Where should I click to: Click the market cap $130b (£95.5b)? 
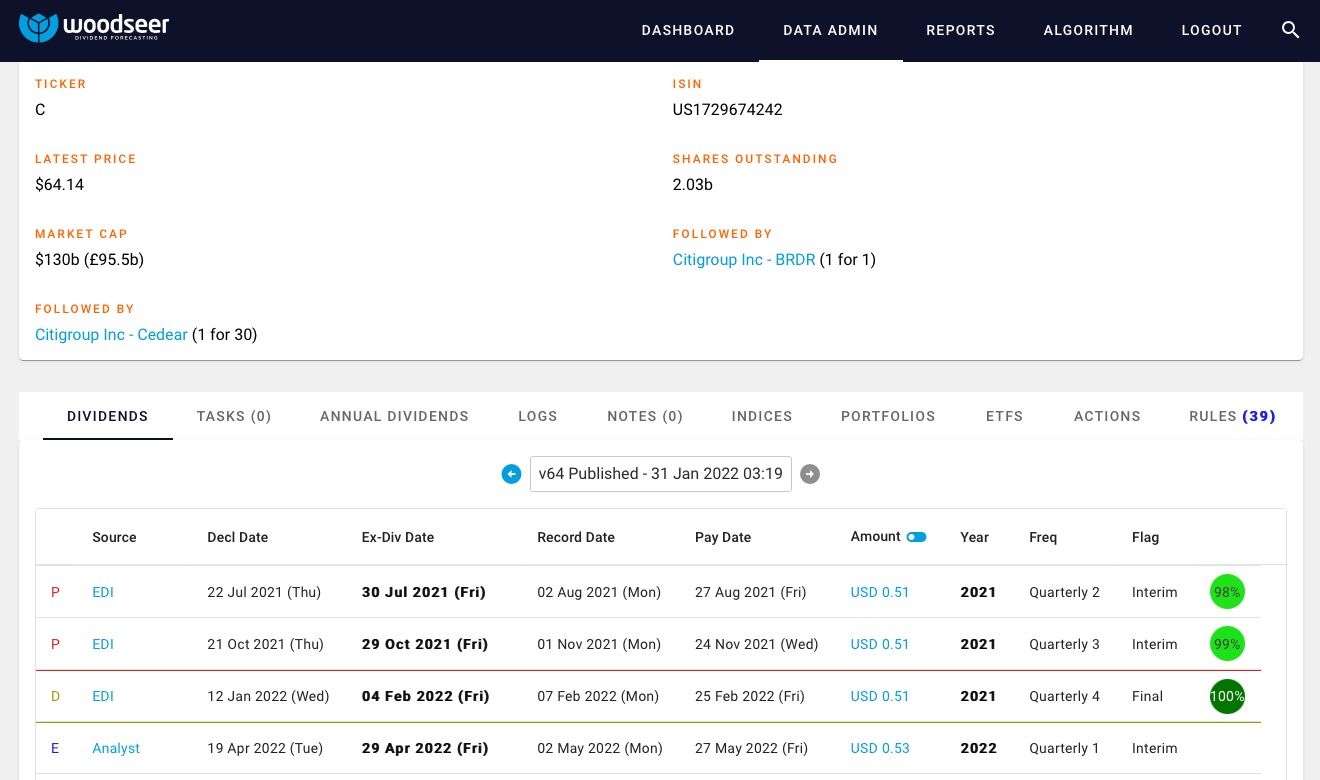(x=90, y=260)
